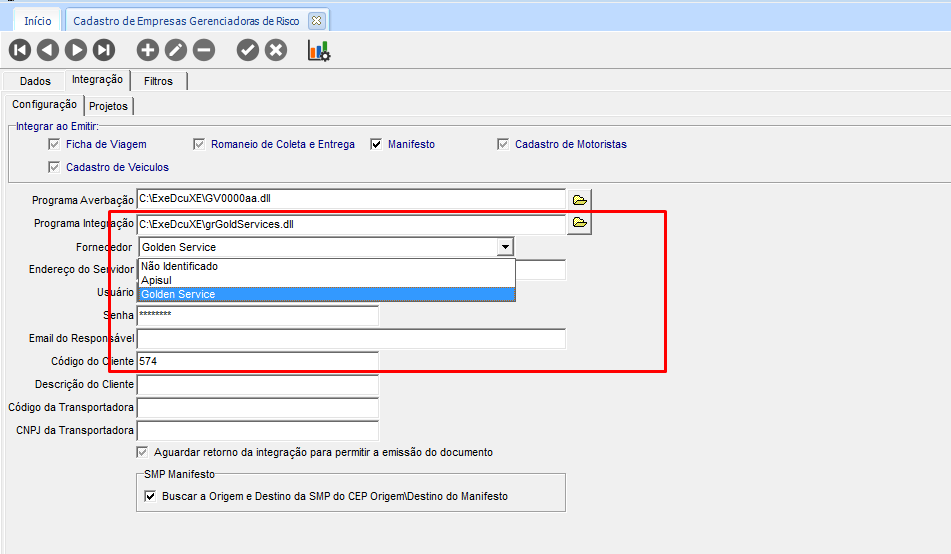Click the Descrição do Cliente field
951x554 pixels.
click(x=258, y=384)
